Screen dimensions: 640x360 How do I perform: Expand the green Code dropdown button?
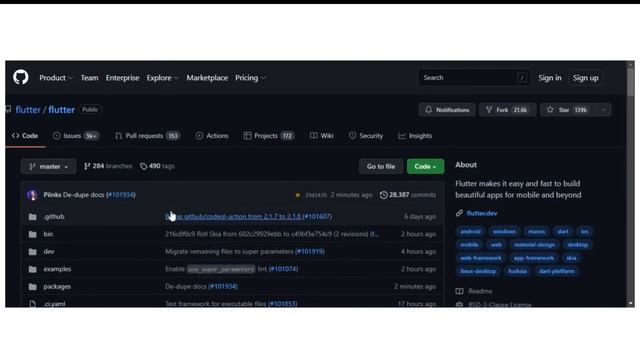[425, 167]
